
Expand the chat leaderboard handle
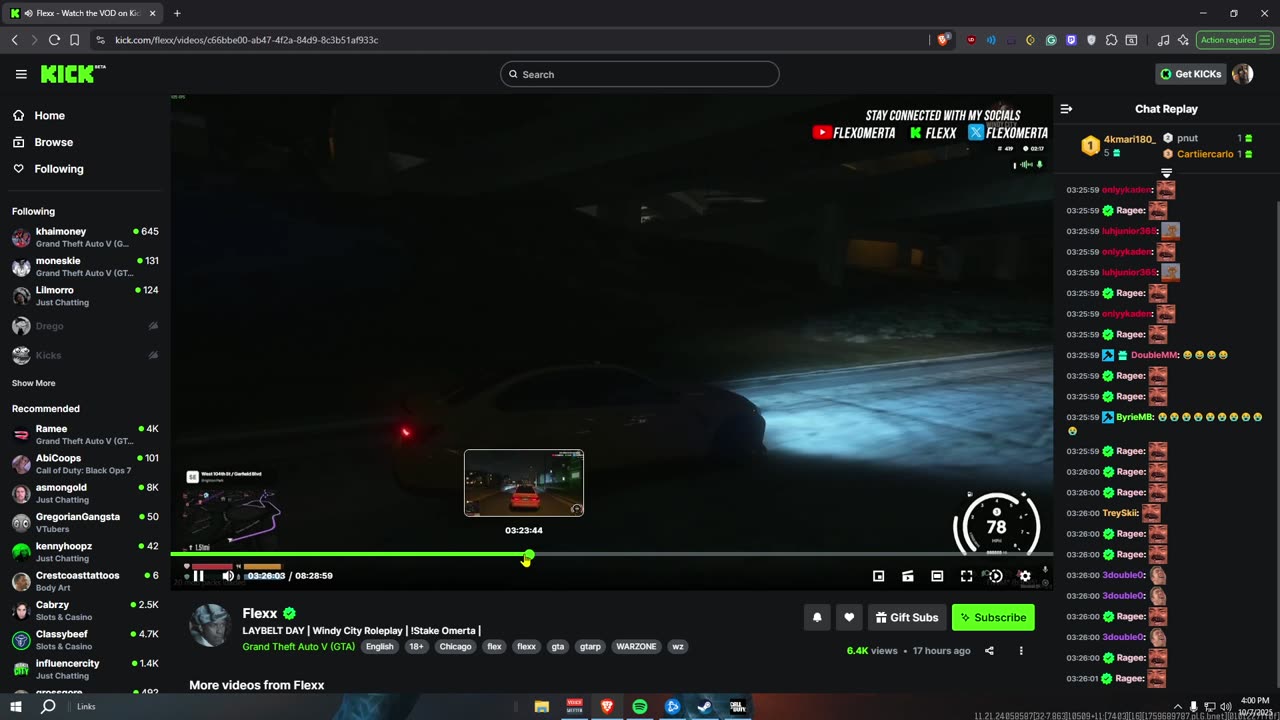click(1166, 173)
